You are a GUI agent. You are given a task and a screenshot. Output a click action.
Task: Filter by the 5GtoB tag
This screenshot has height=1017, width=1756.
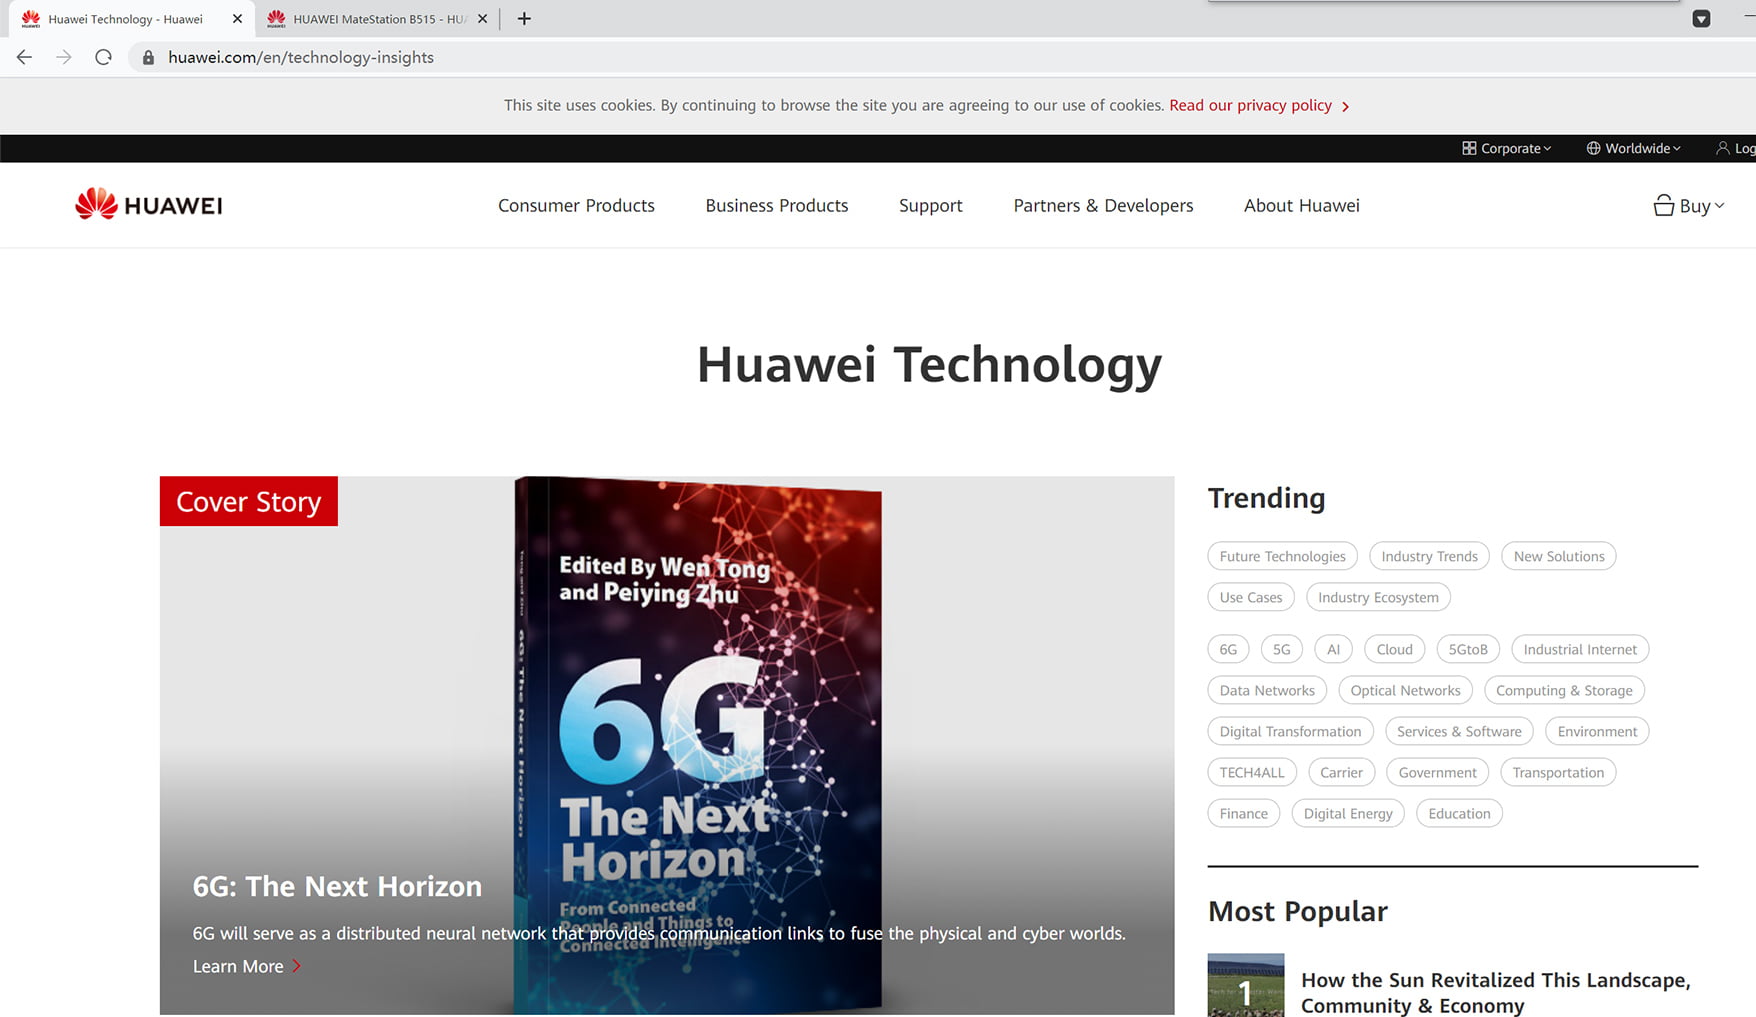[1468, 649]
